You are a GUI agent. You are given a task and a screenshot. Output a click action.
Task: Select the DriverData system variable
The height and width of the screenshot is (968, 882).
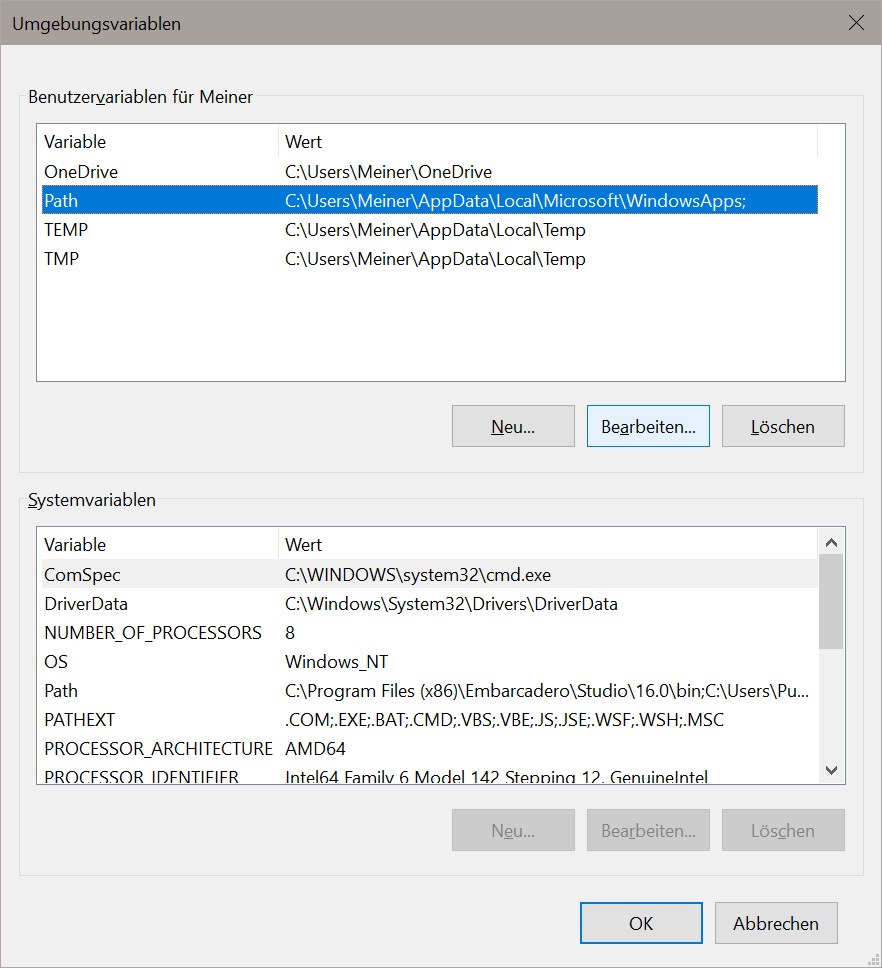86,604
